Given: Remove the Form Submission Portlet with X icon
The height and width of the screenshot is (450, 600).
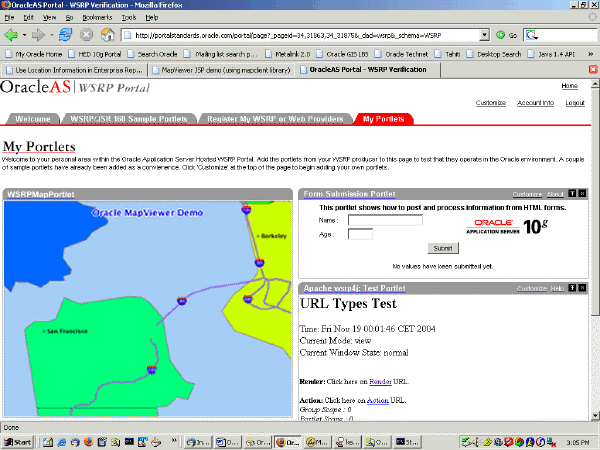Looking at the screenshot, I should (582, 194).
